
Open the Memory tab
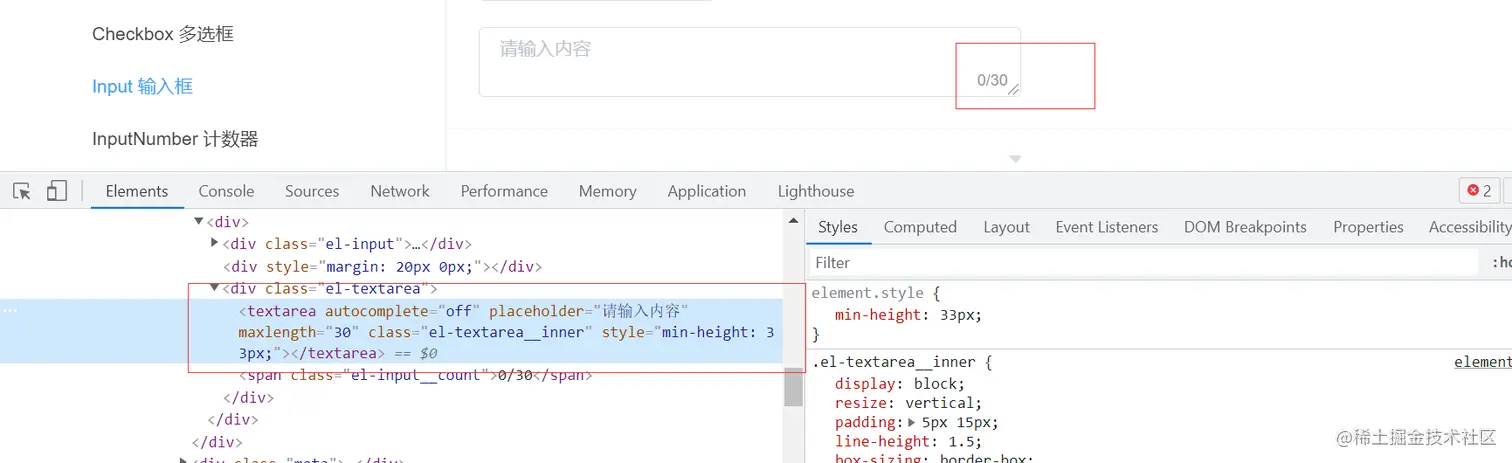pyautogui.click(x=607, y=191)
